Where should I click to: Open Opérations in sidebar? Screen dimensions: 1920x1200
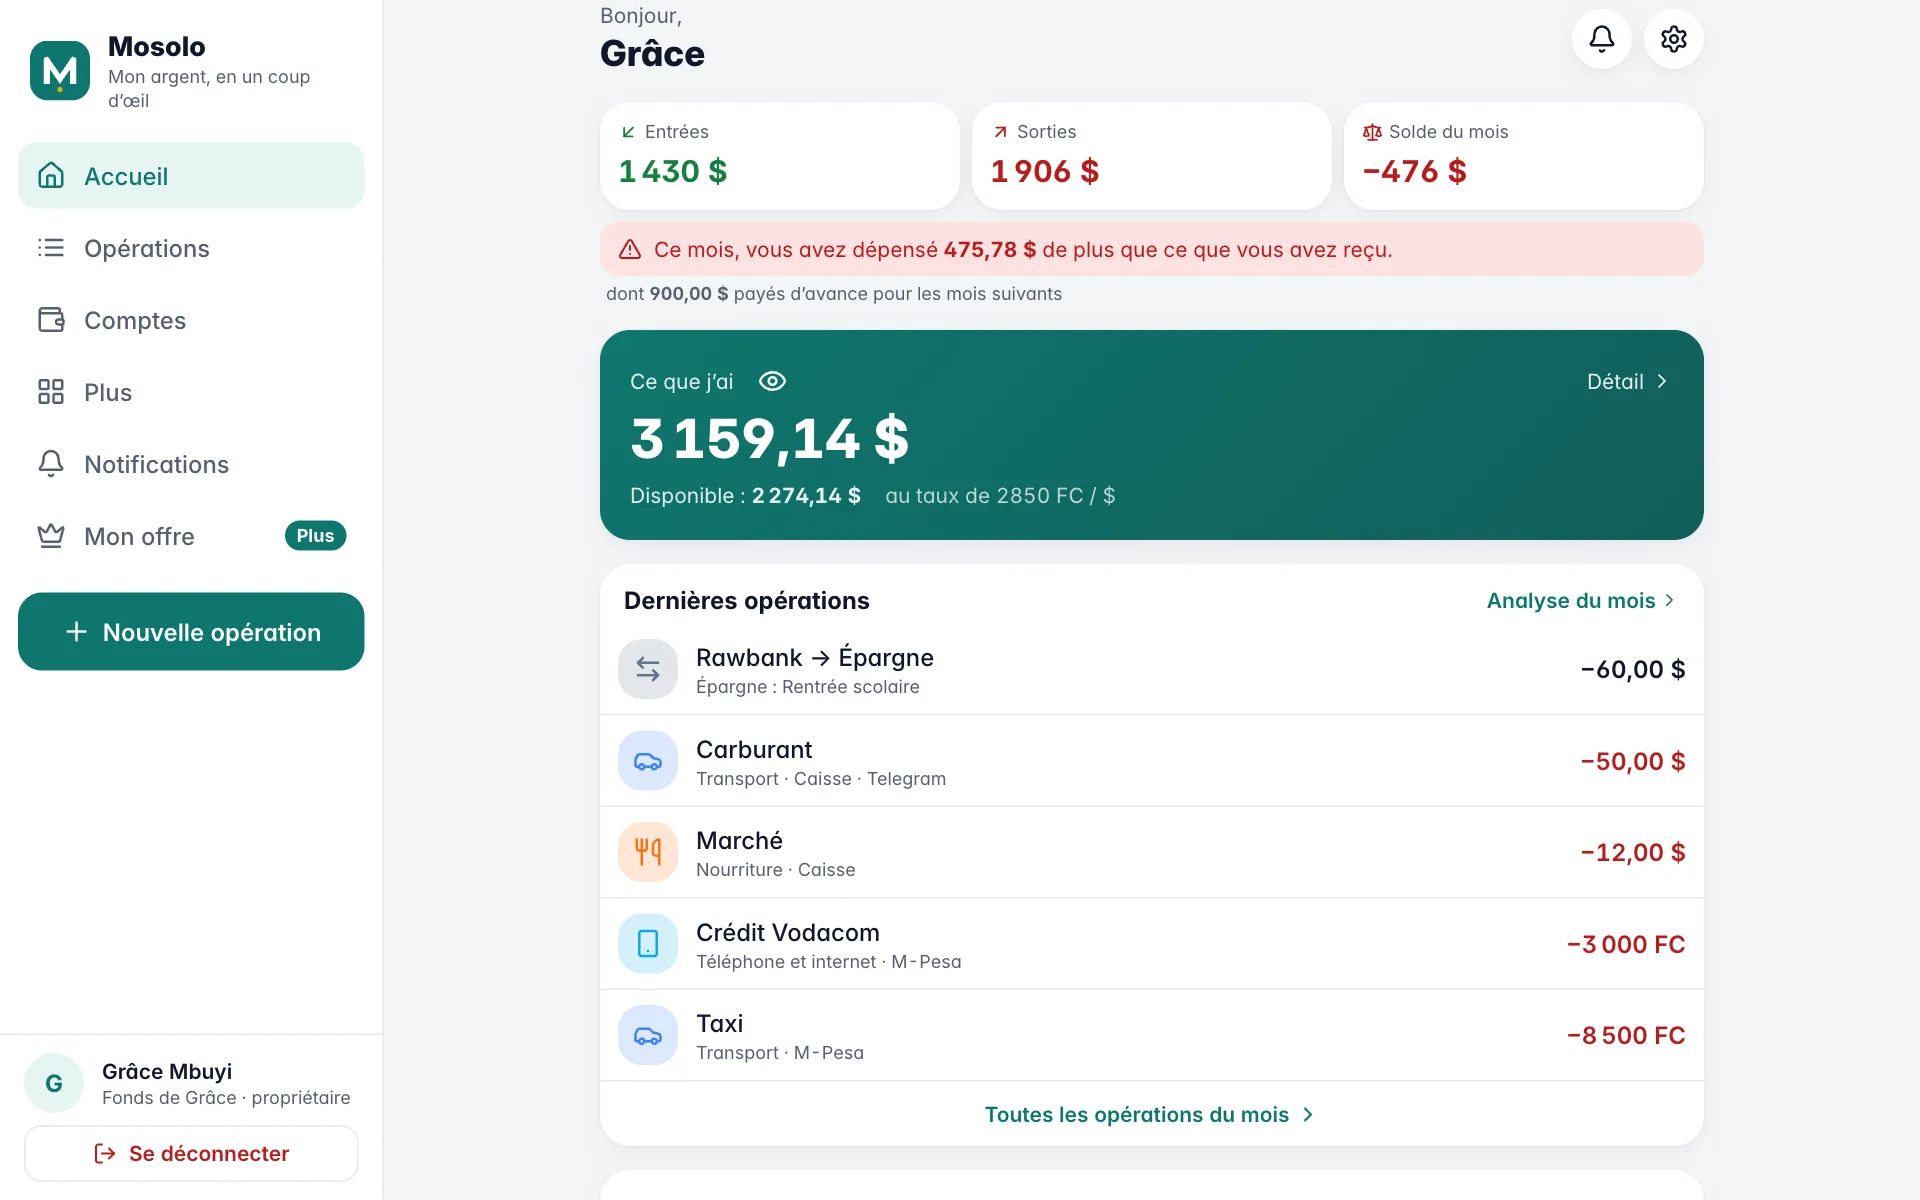coord(191,248)
